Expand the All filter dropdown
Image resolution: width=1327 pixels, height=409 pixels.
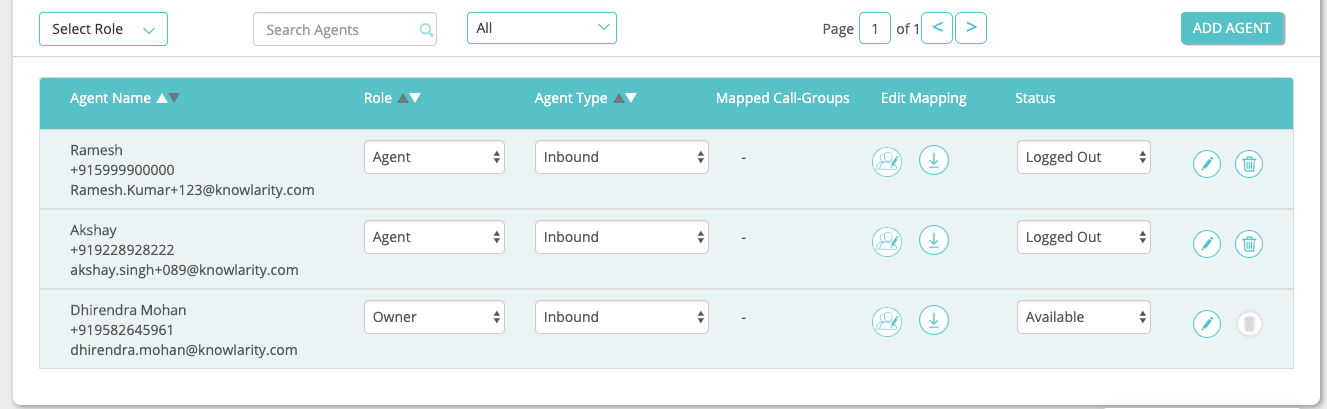[541, 28]
